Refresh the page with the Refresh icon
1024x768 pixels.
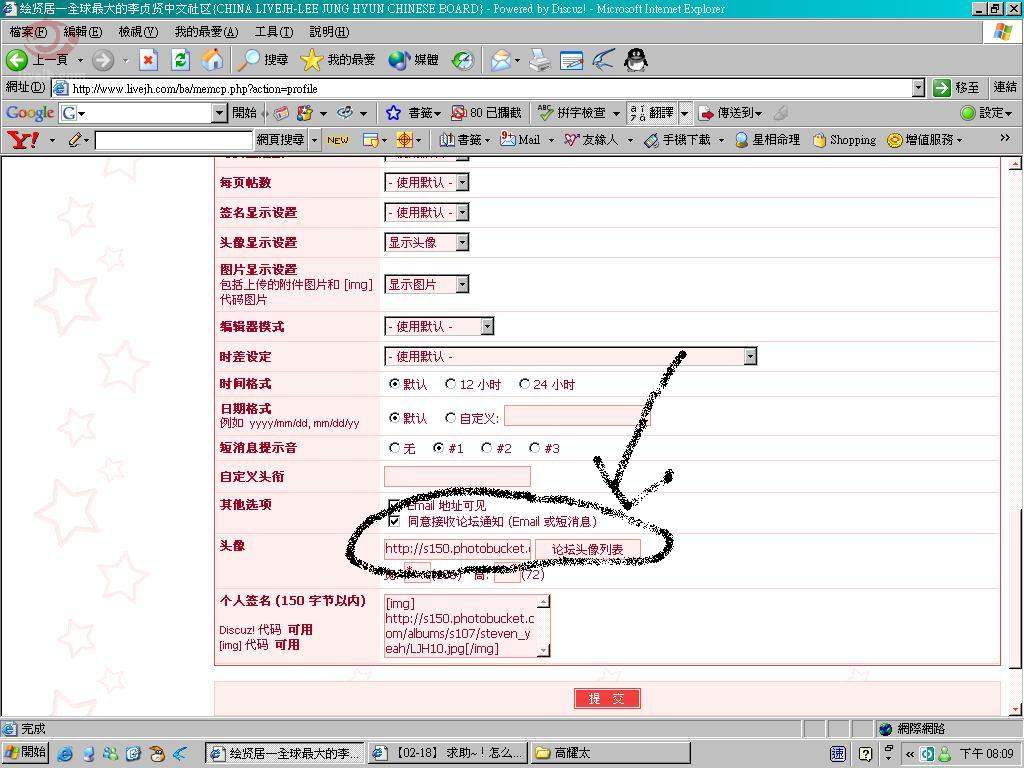(x=180, y=60)
